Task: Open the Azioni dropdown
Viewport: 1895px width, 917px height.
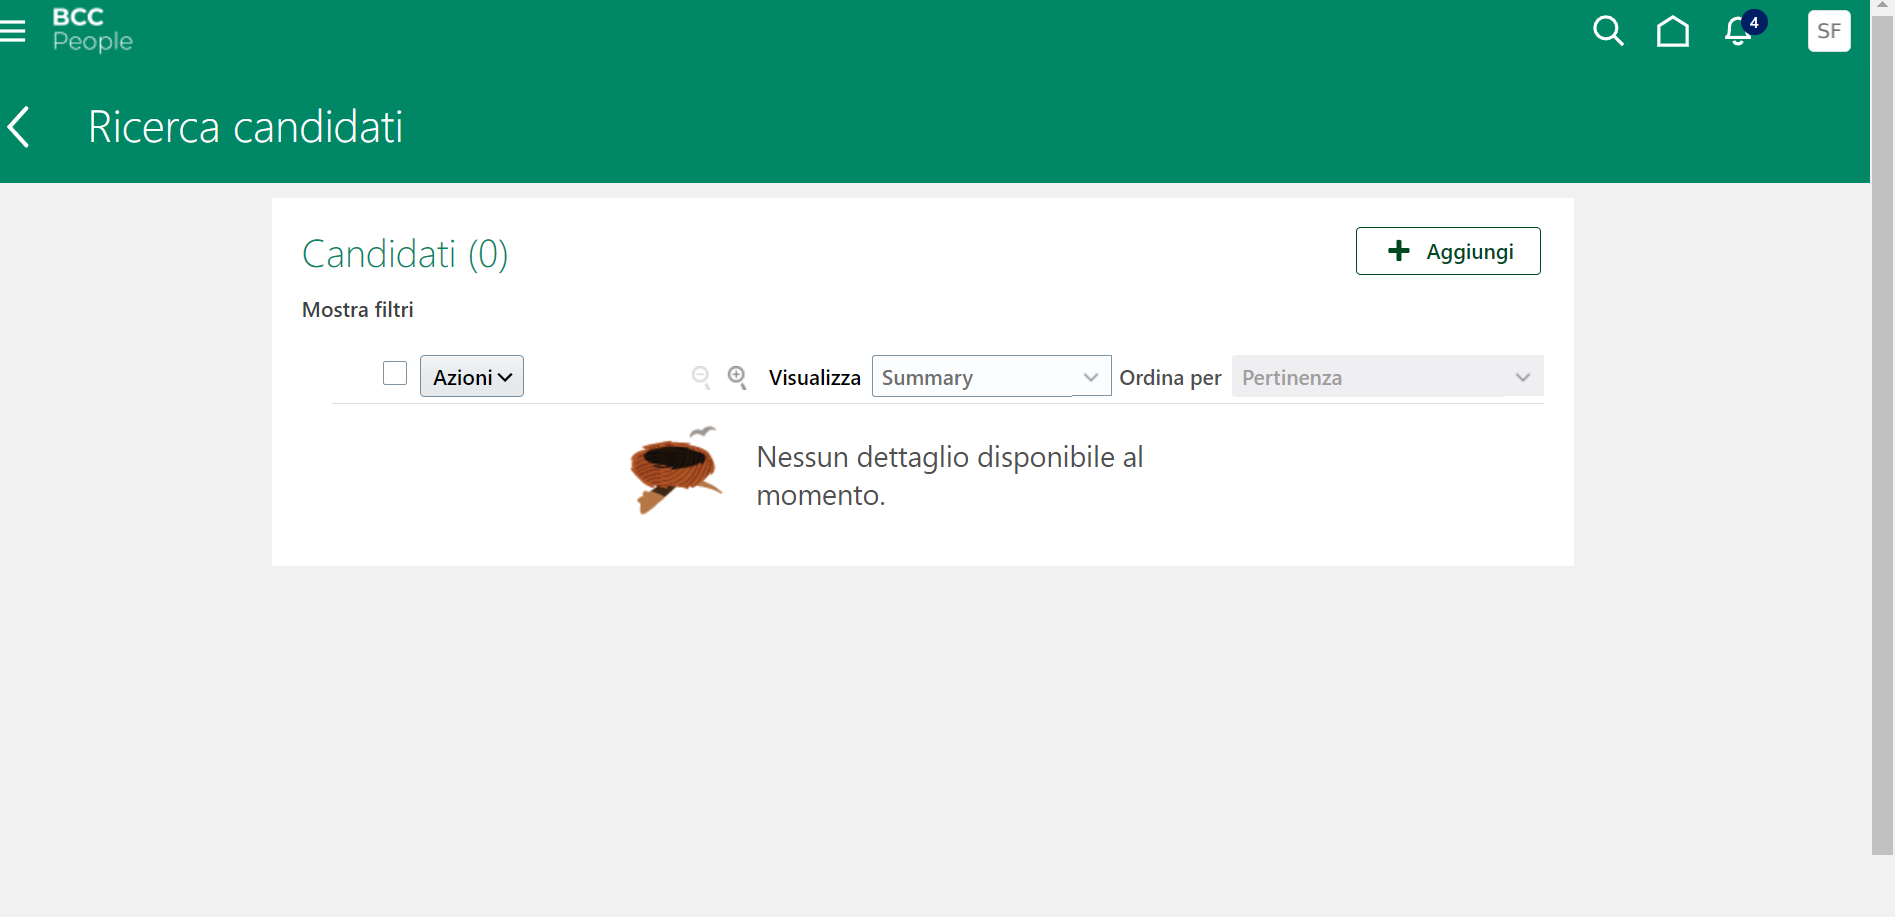Action: point(471,376)
